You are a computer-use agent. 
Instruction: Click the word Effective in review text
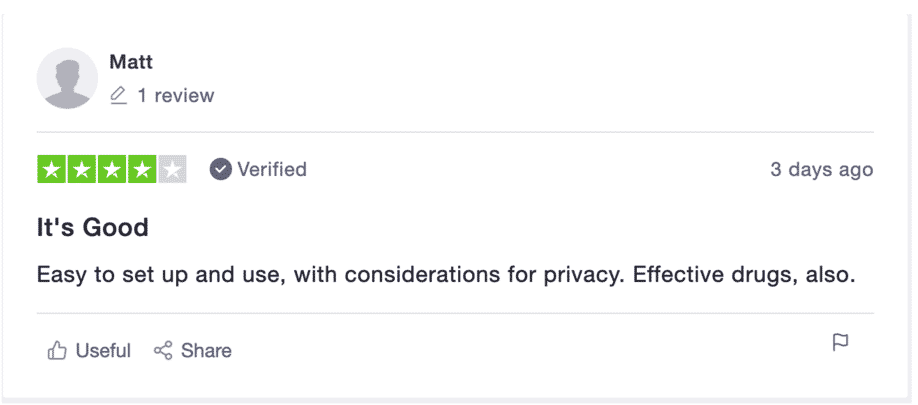[674, 274]
